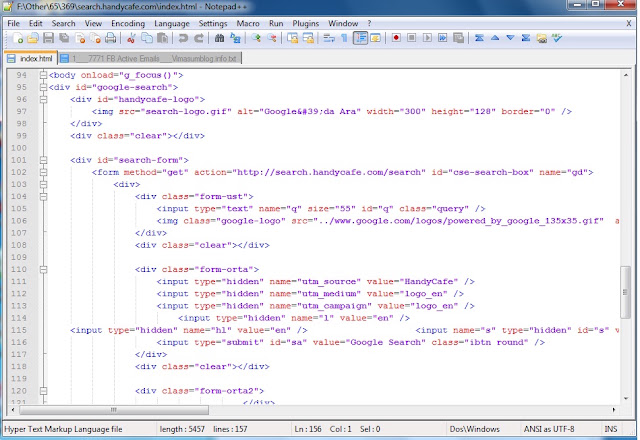Click the macro Playback icon
Screen dimensions: 640x440
(x=427, y=38)
